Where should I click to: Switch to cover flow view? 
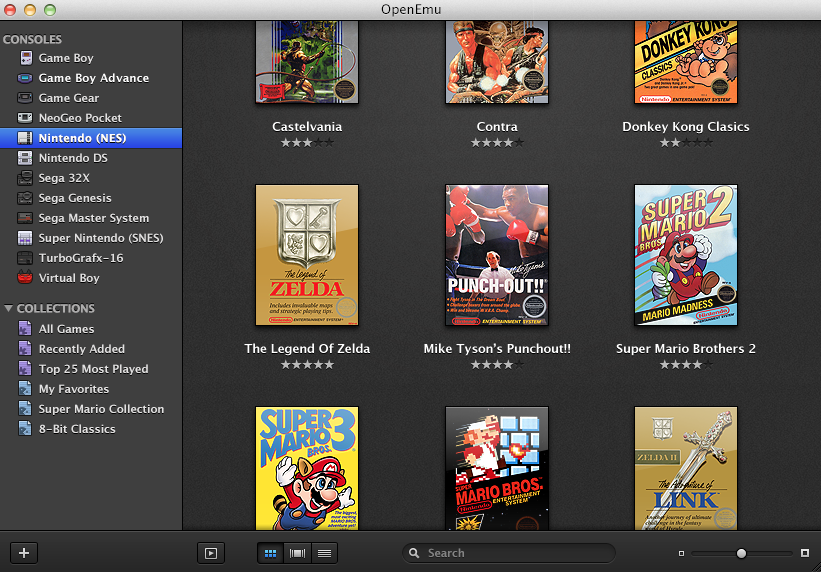pos(297,553)
